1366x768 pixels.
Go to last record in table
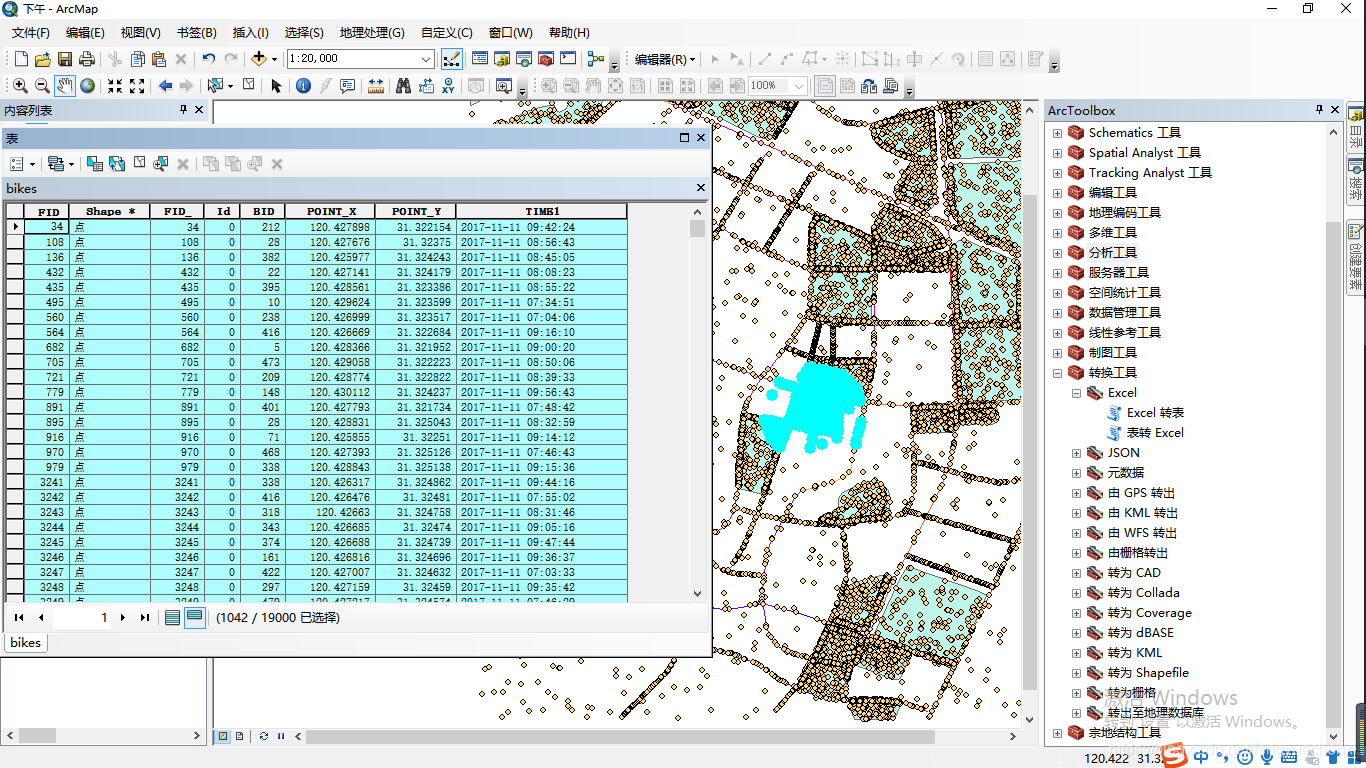tap(145, 618)
